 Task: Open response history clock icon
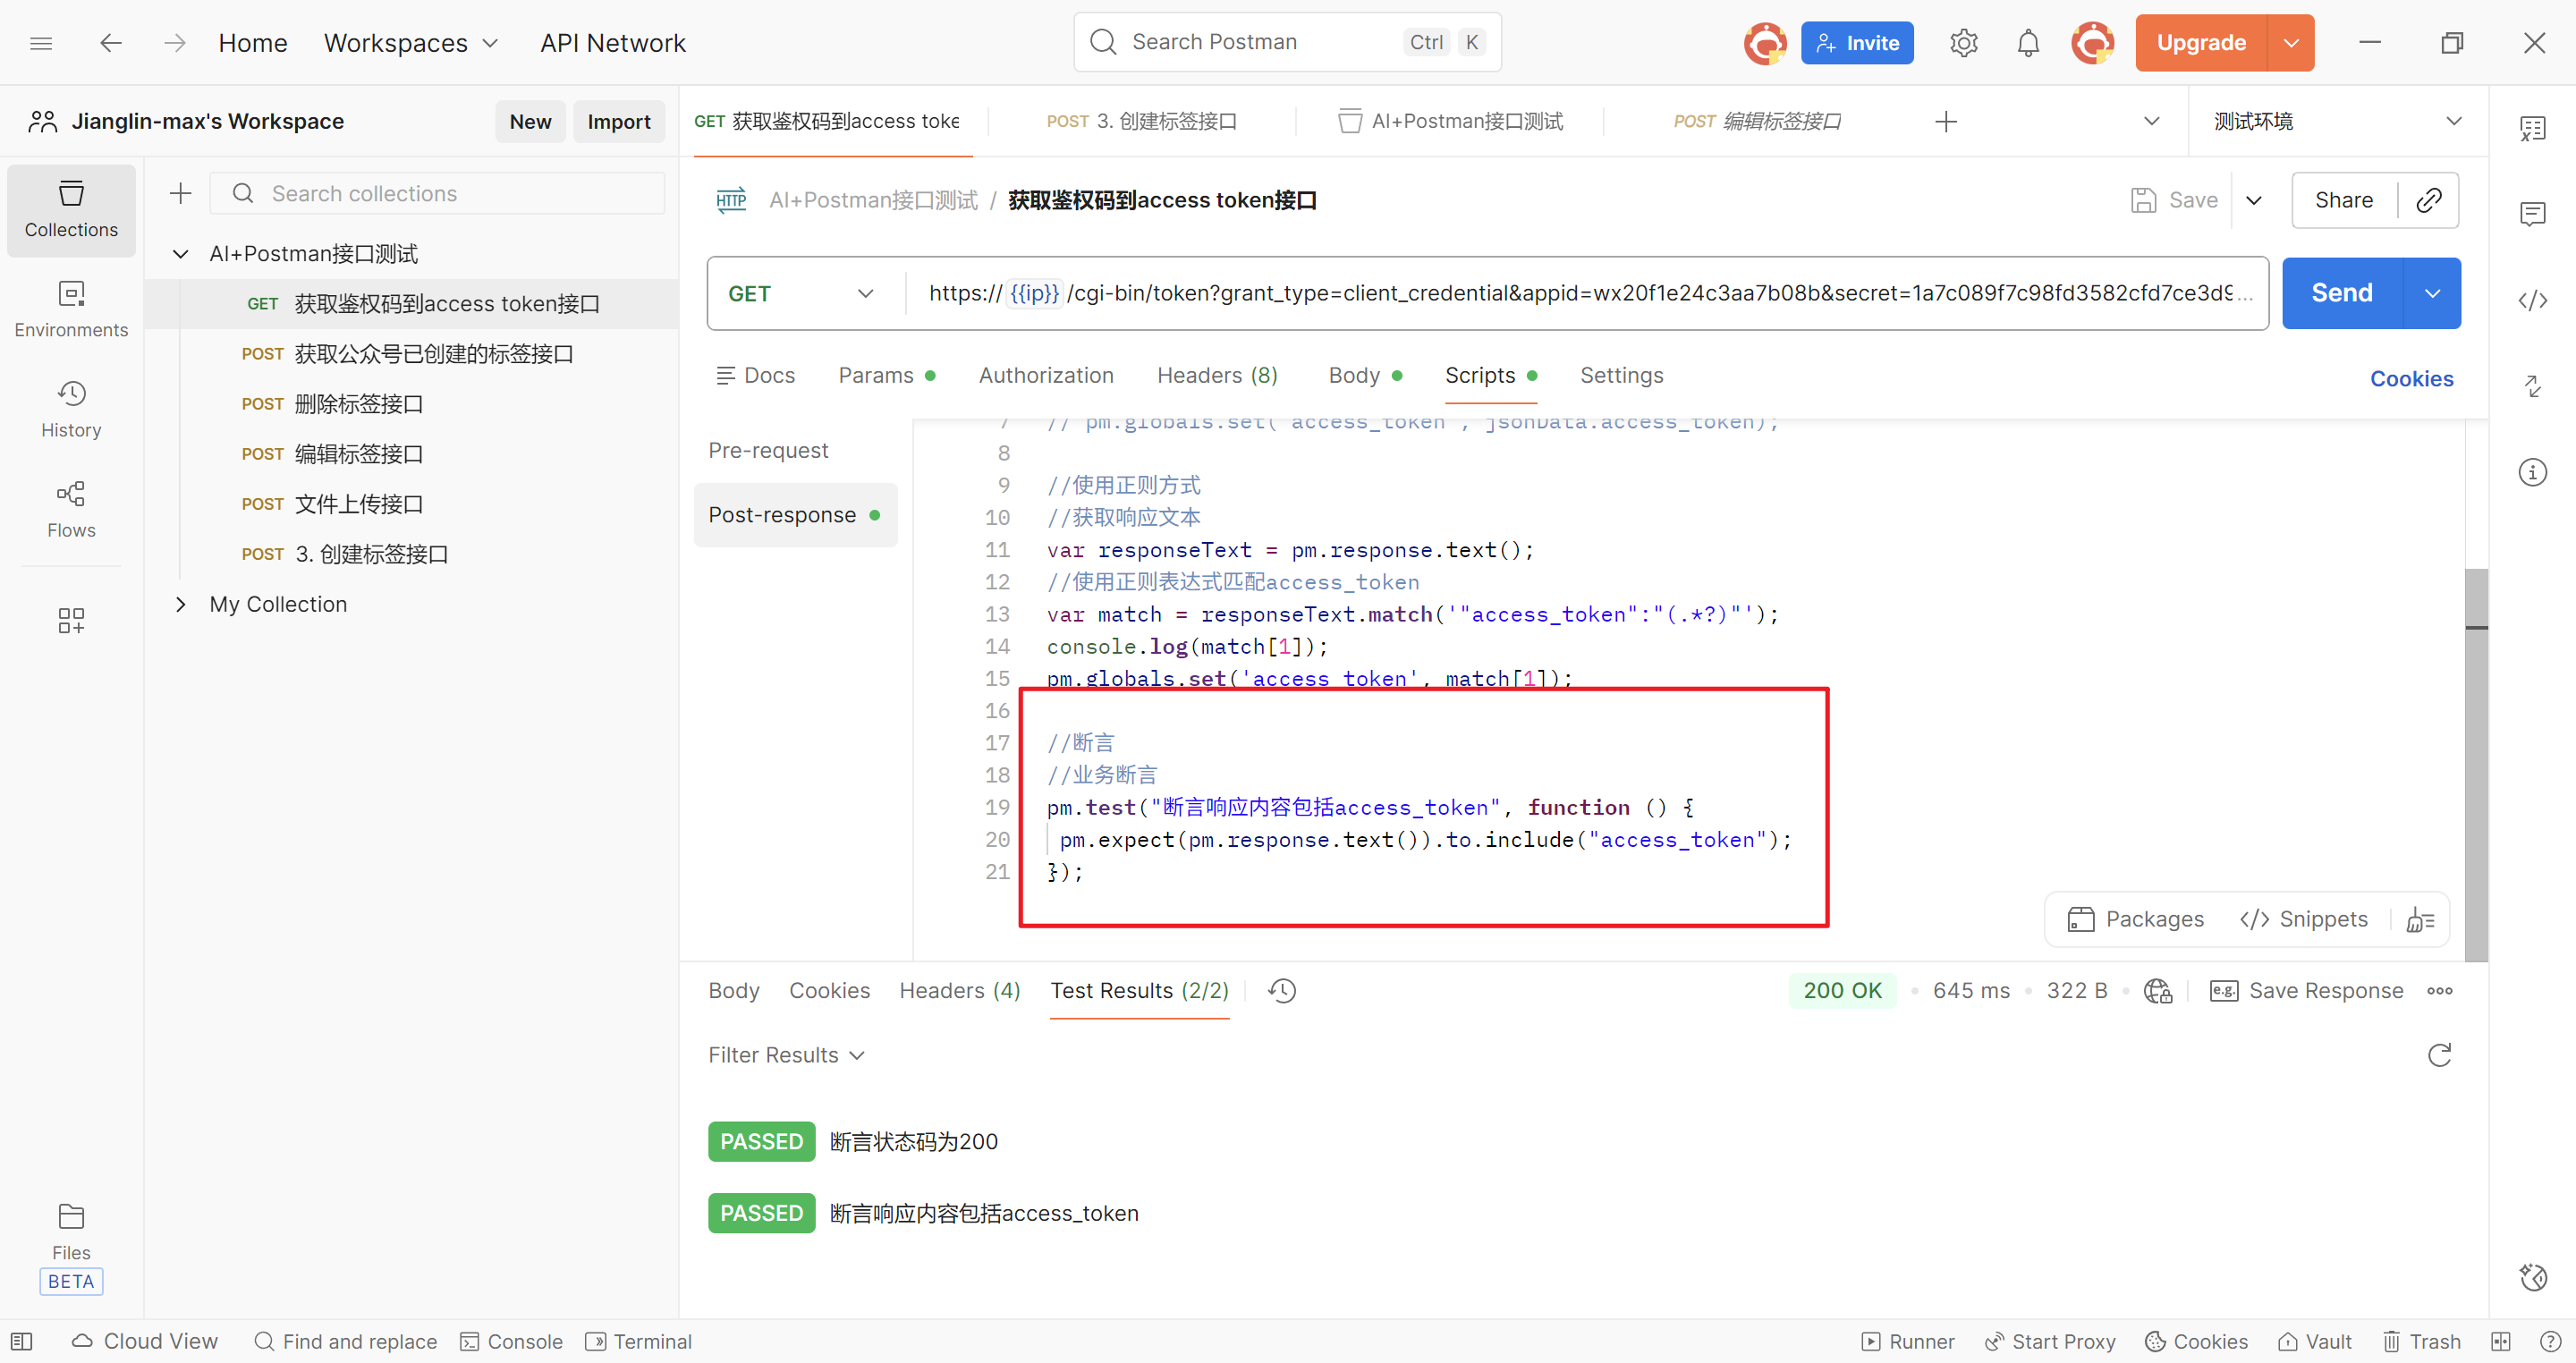pos(1282,990)
